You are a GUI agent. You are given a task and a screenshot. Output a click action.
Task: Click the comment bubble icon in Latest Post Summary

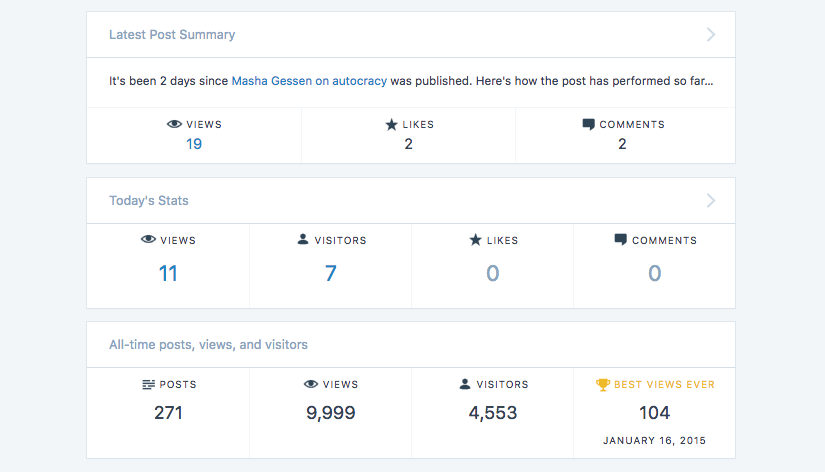(588, 125)
